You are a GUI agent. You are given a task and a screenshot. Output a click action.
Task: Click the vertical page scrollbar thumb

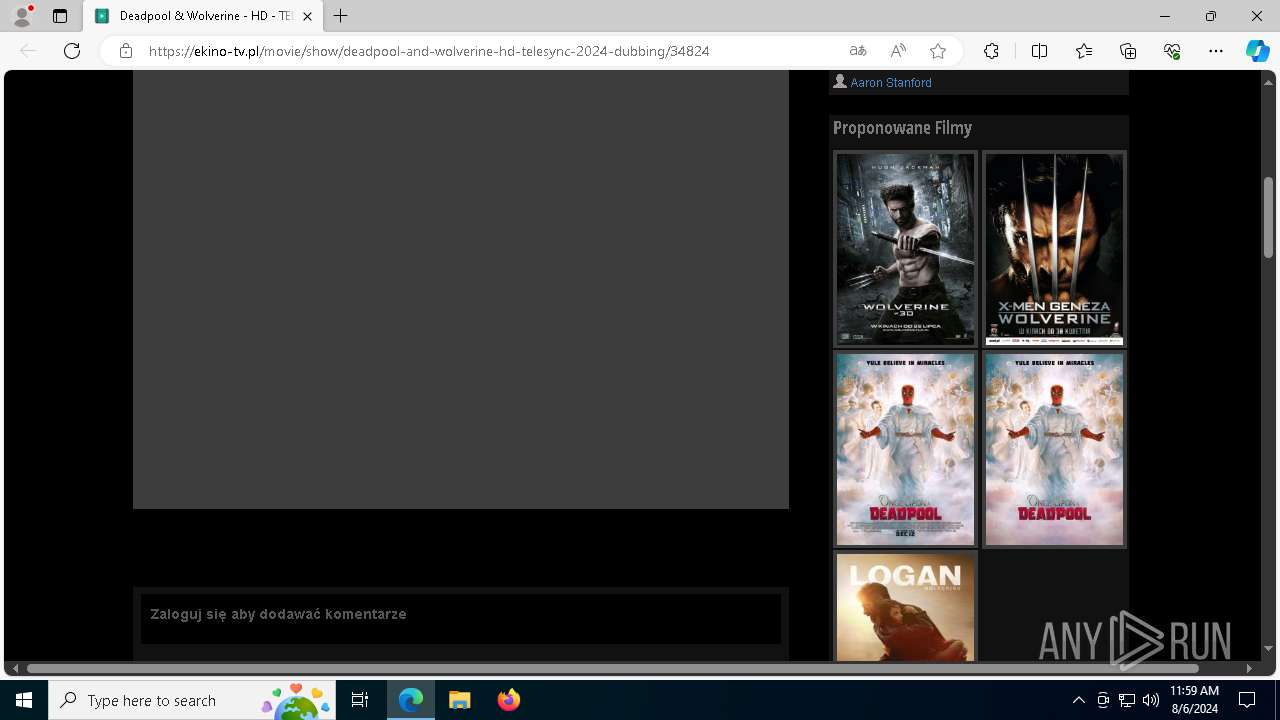(x=1268, y=217)
